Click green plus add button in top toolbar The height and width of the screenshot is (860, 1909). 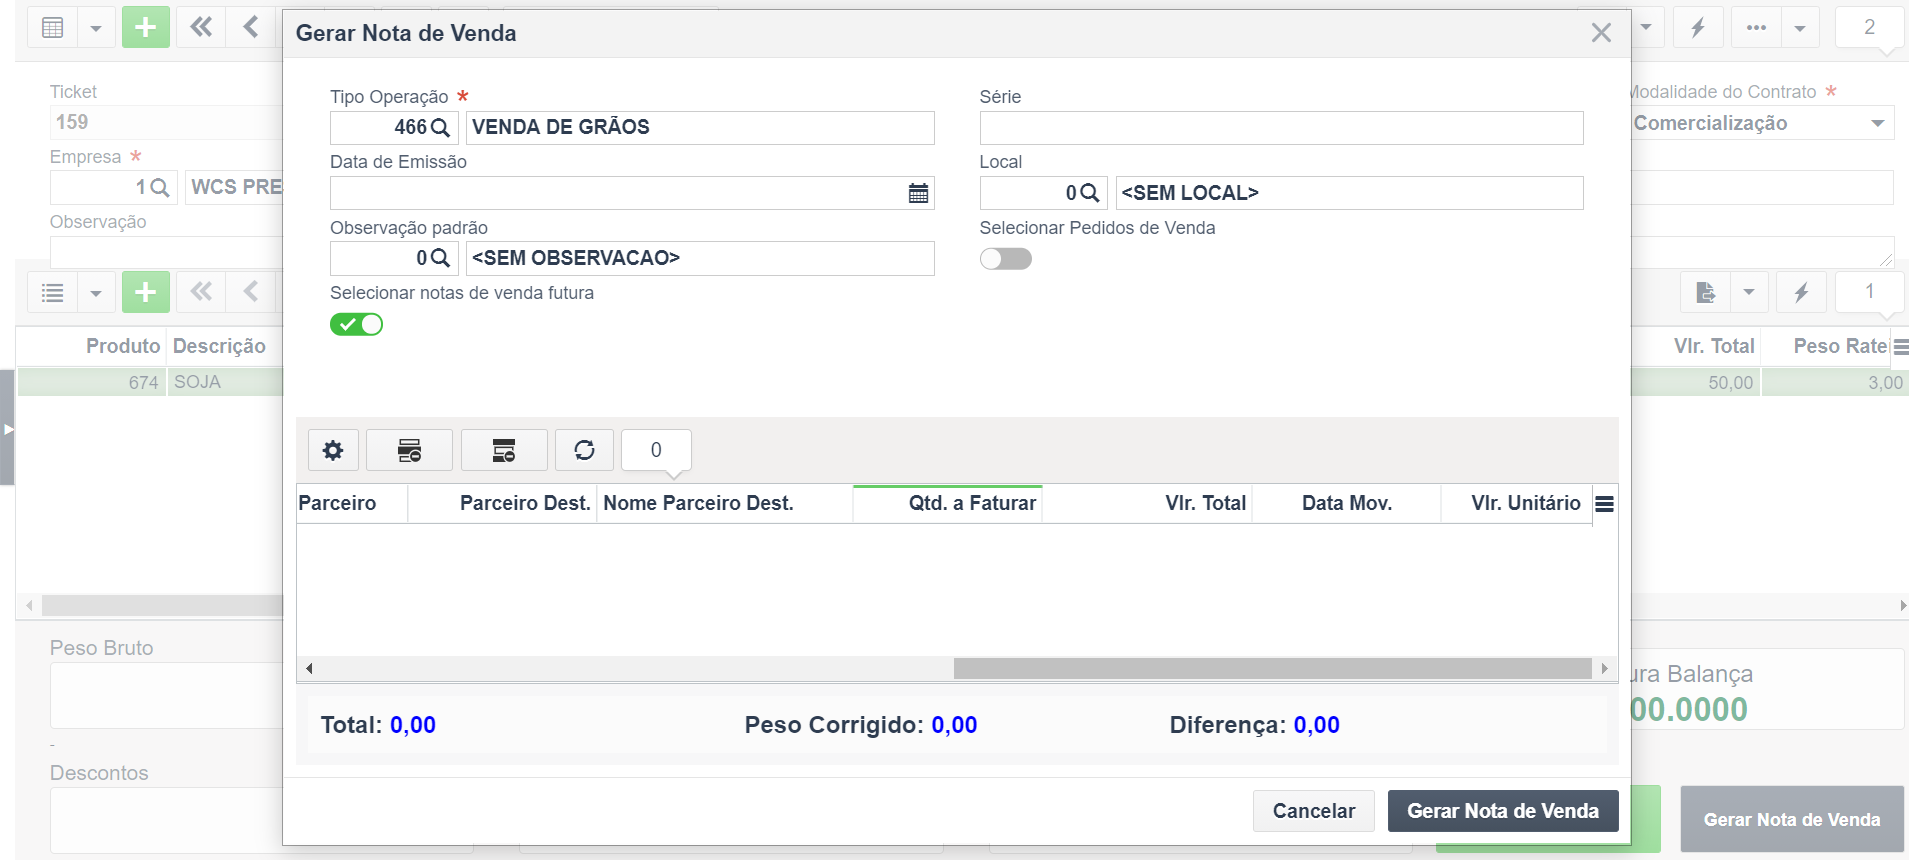tap(146, 28)
